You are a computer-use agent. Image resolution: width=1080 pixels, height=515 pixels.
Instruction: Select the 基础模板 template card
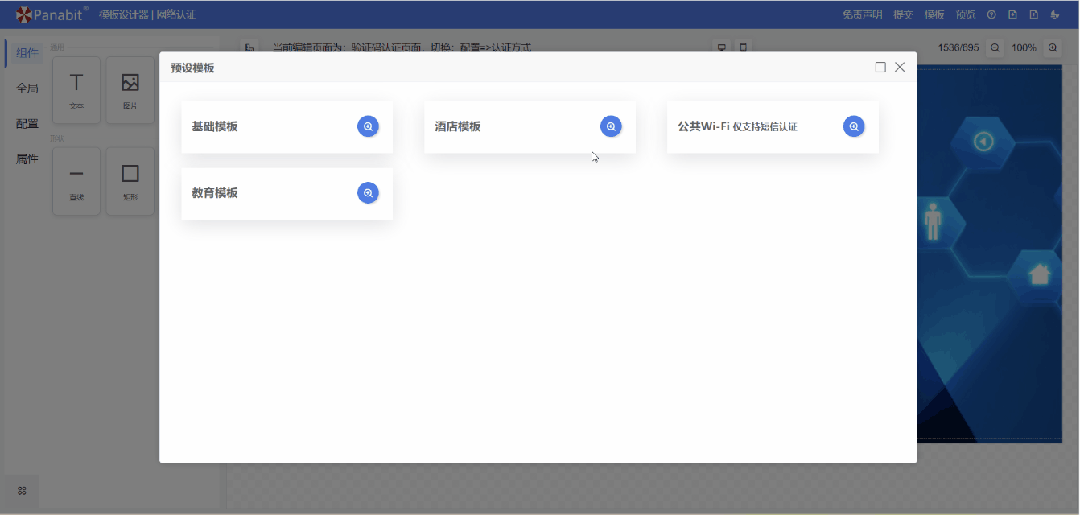(x=287, y=127)
